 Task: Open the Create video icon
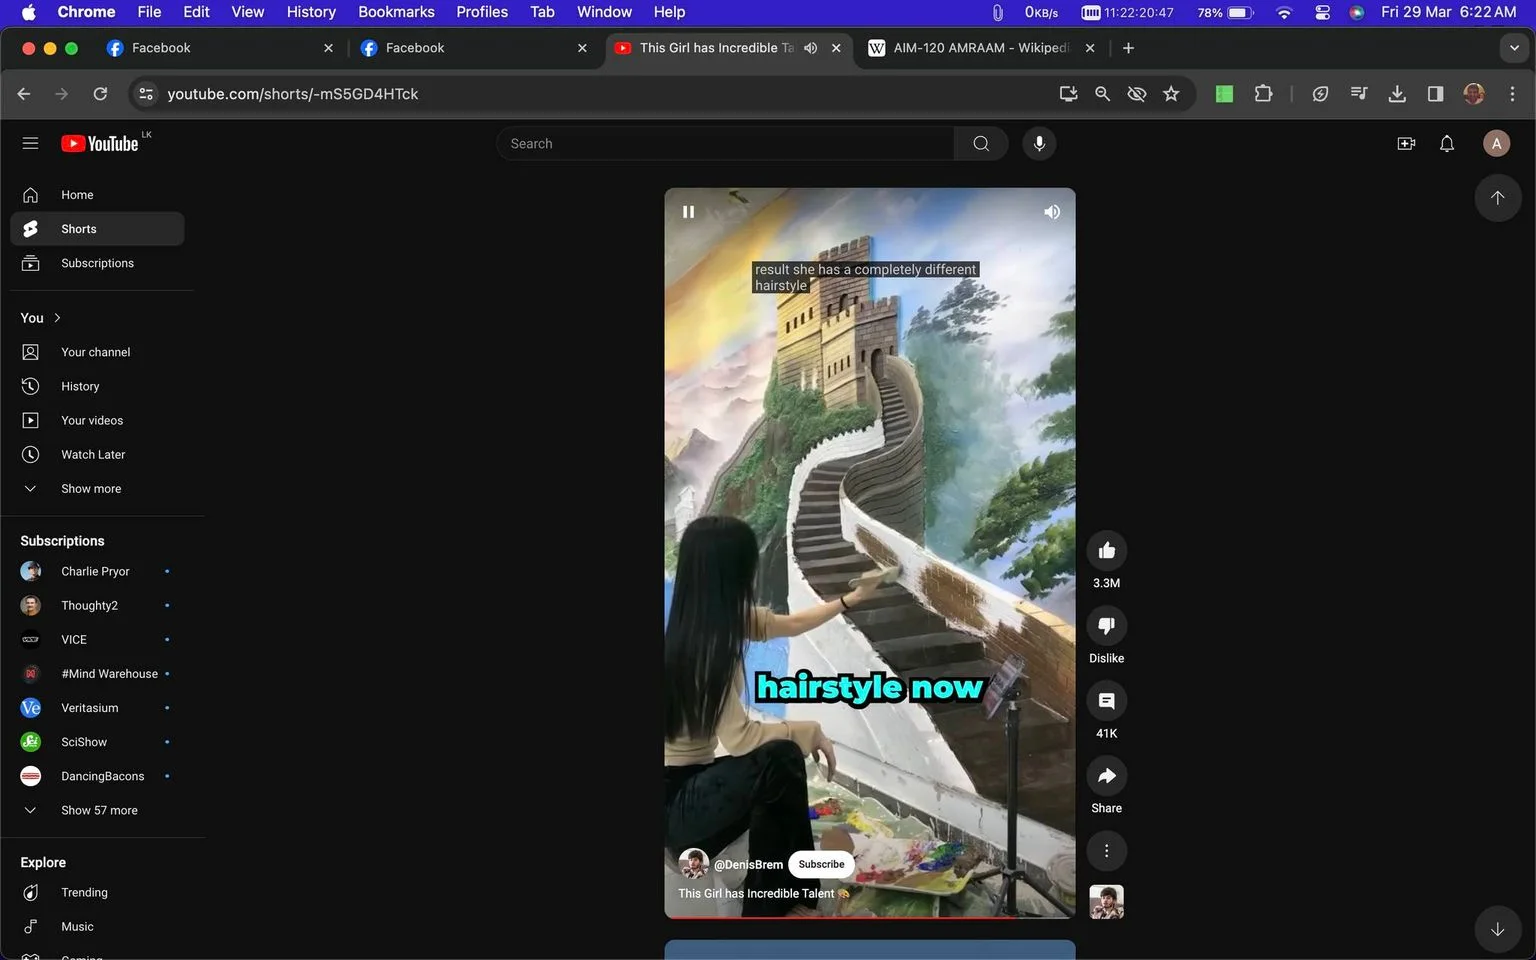1406,143
